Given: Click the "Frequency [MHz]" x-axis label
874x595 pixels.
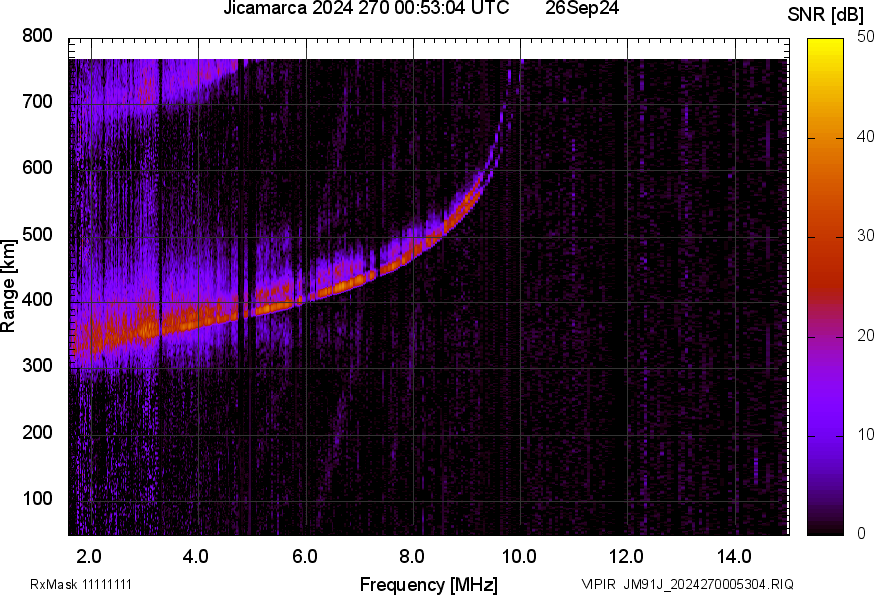Looking at the screenshot, I should (428, 584).
